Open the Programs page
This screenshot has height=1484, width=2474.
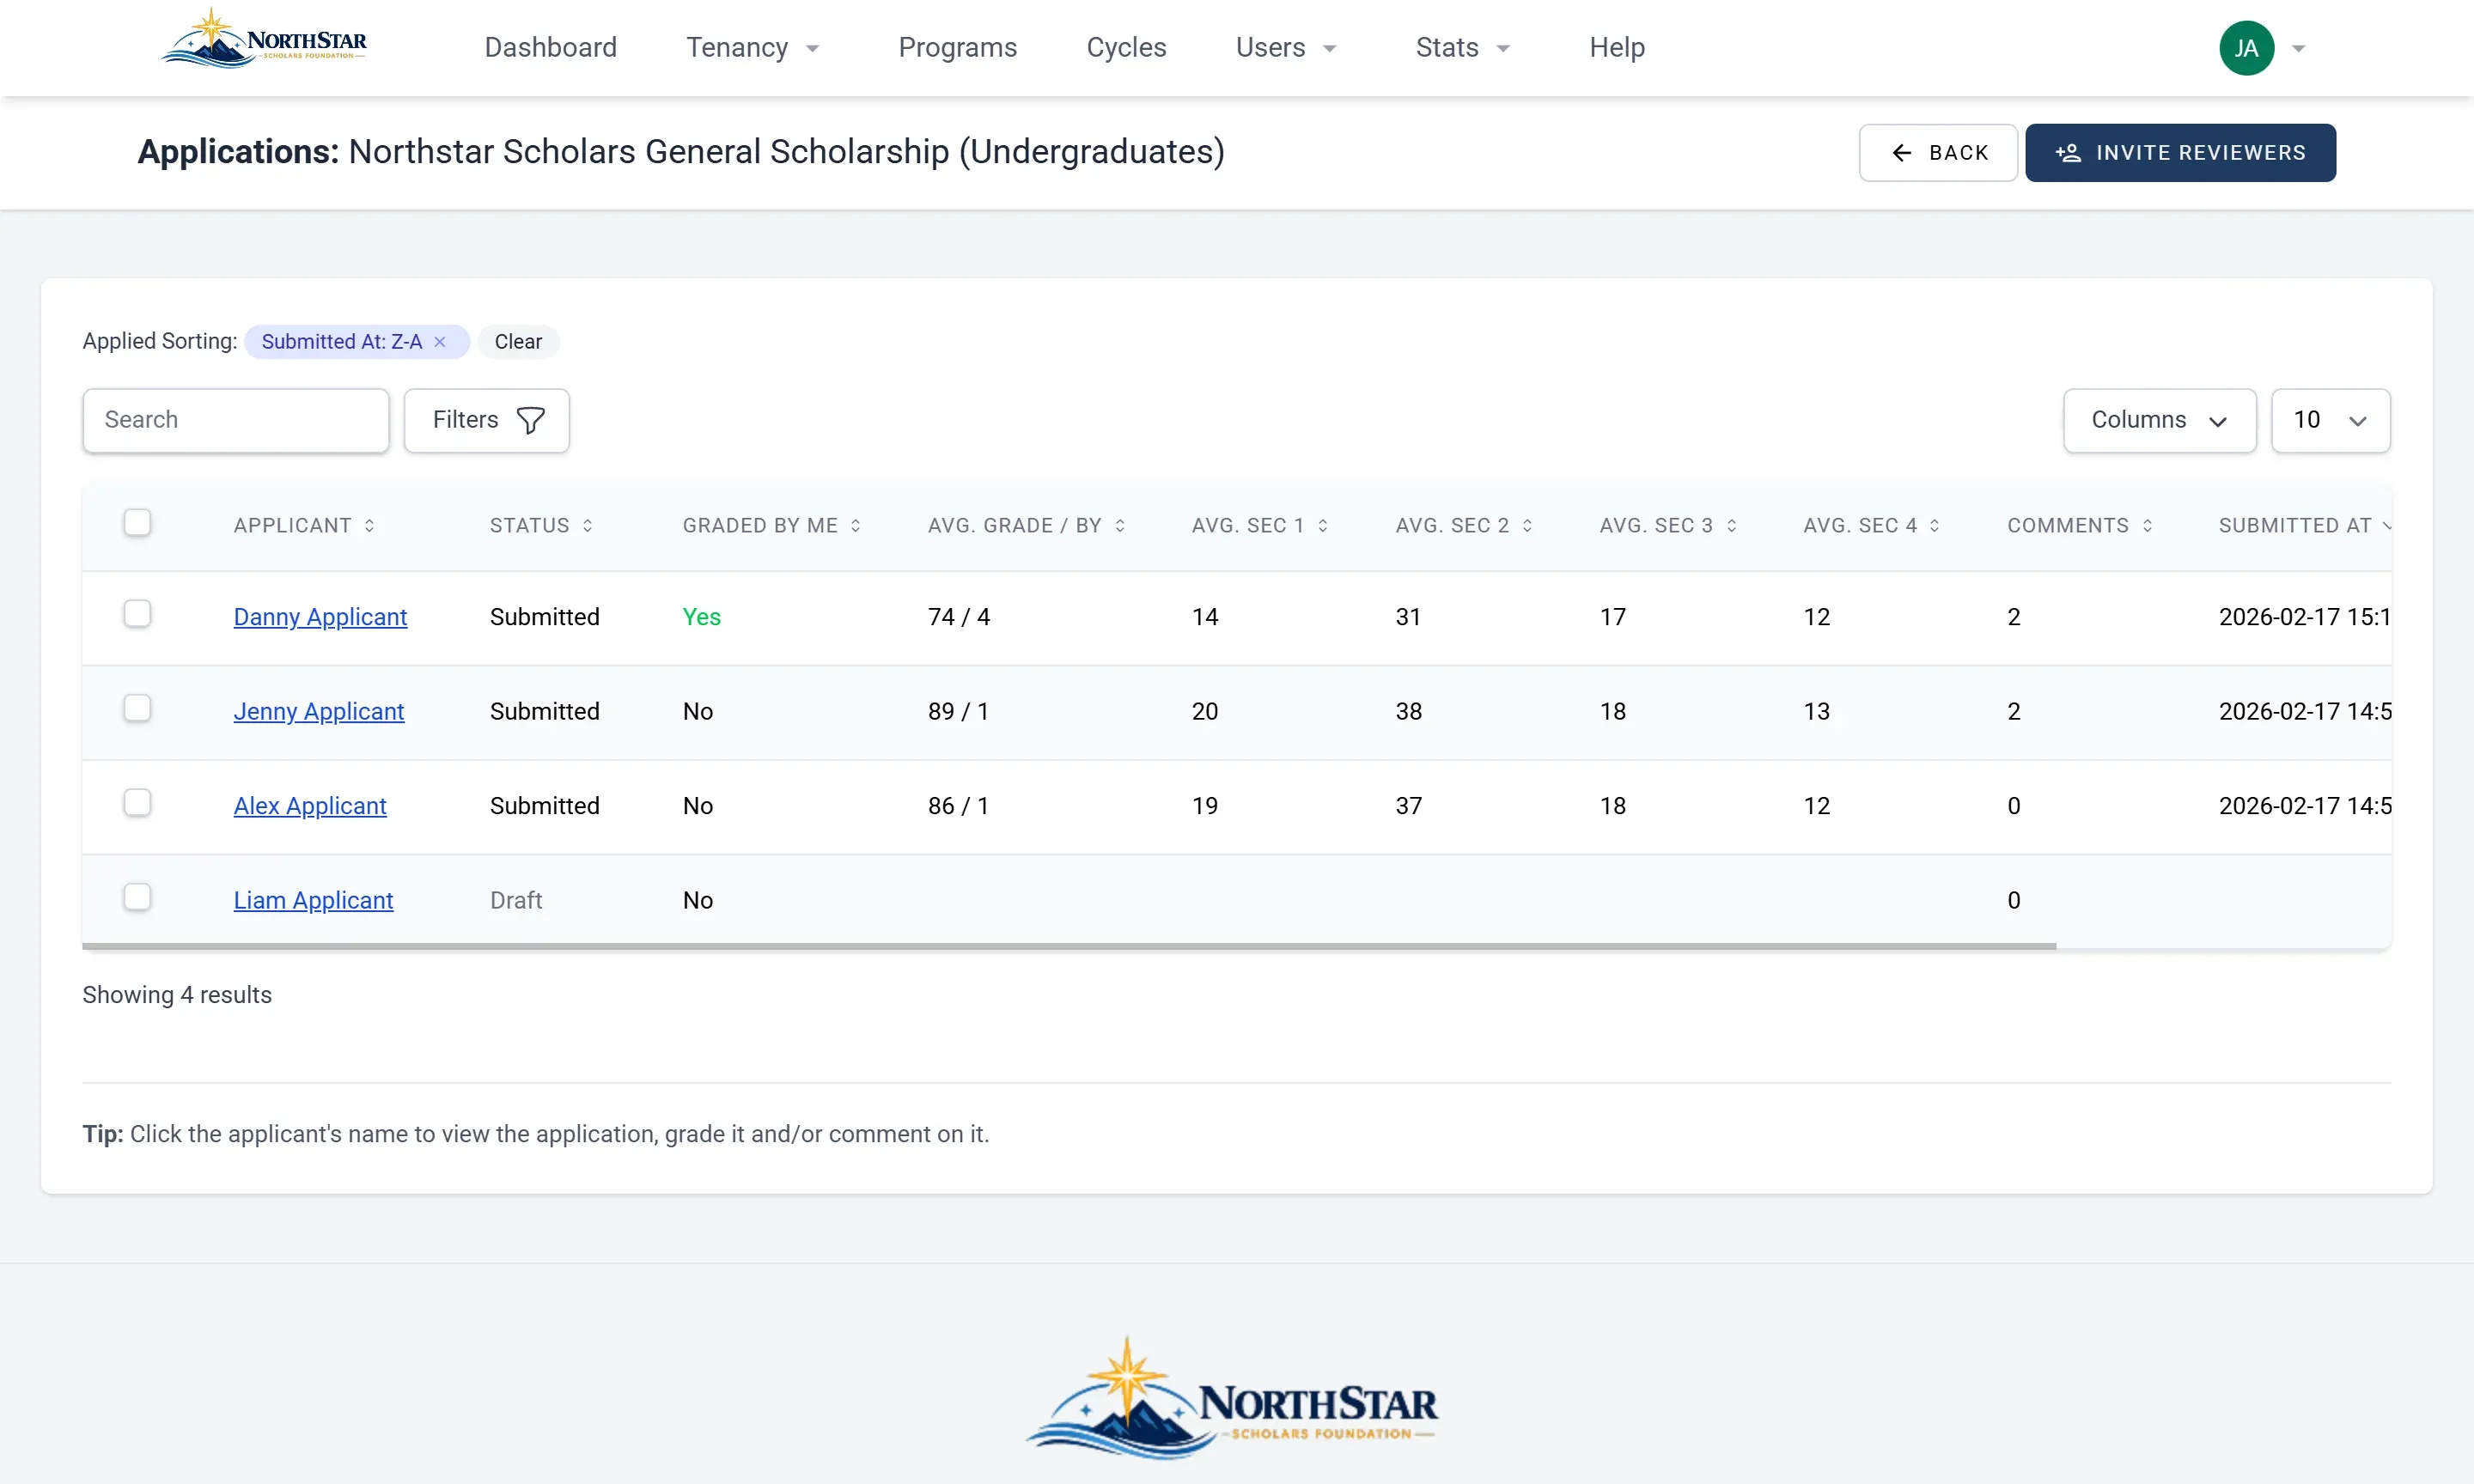tap(957, 47)
